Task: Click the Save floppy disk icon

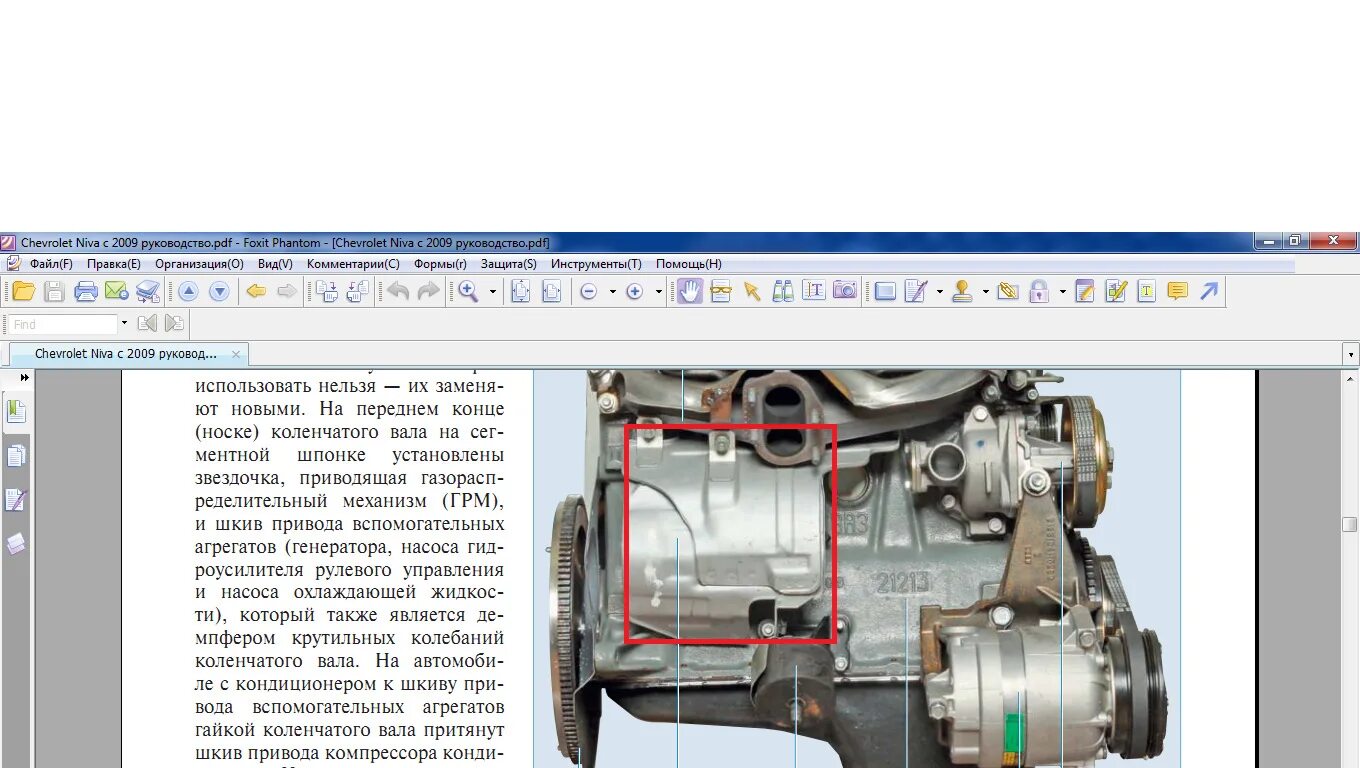Action: point(54,291)
